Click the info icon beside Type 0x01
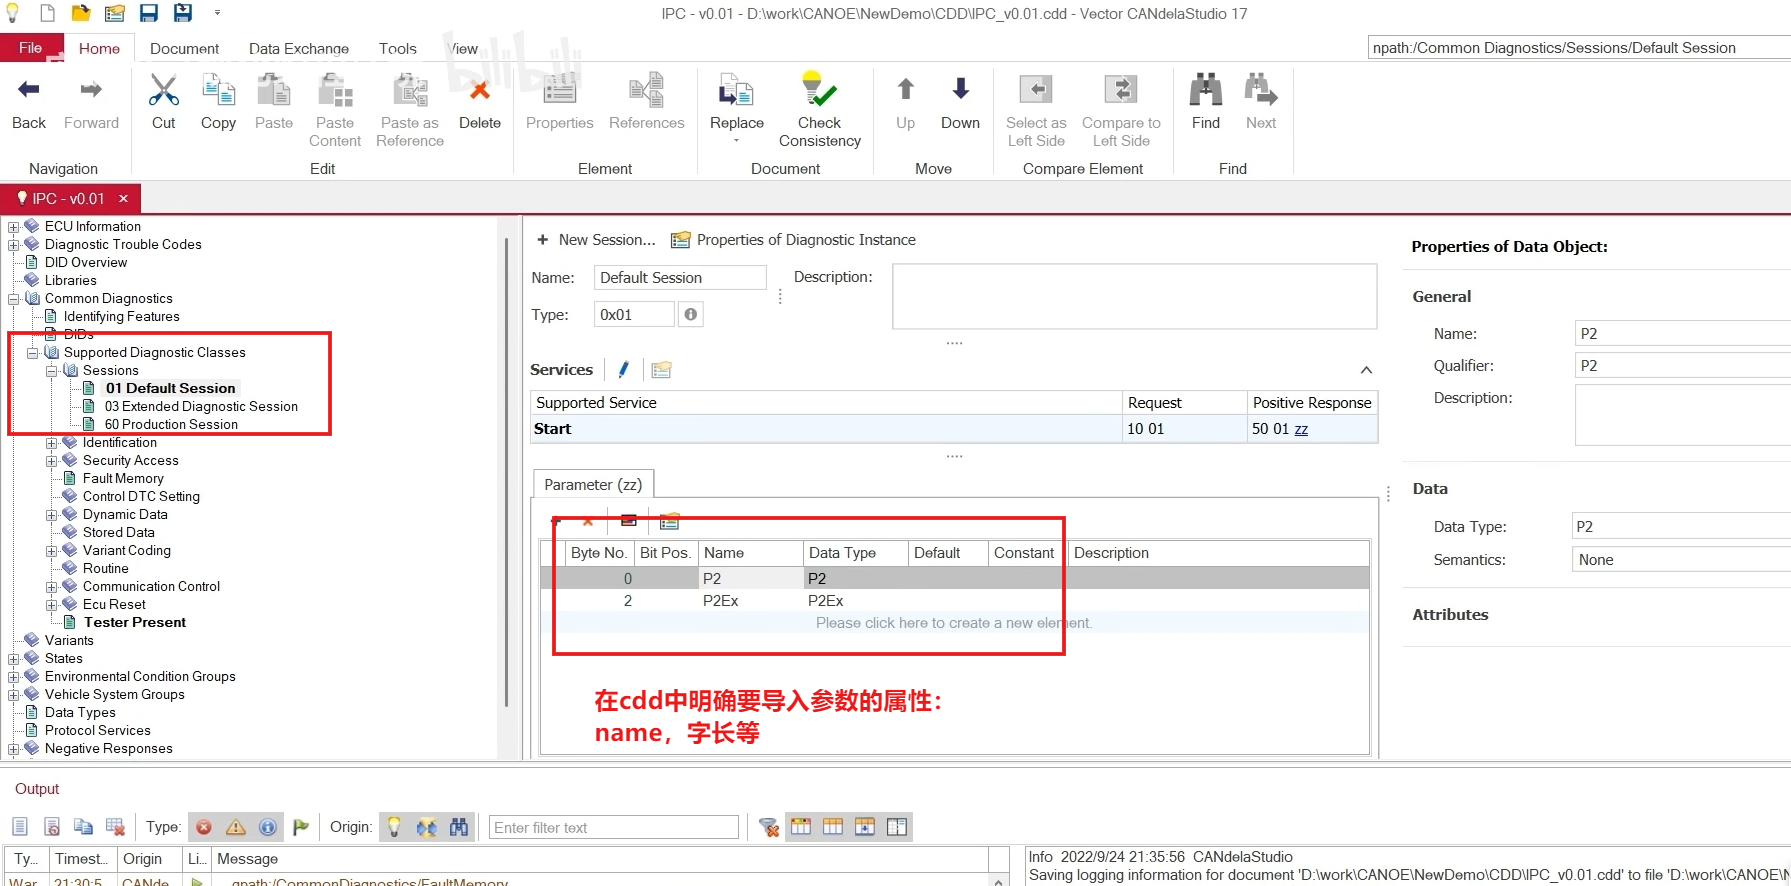 coord(691,314)
